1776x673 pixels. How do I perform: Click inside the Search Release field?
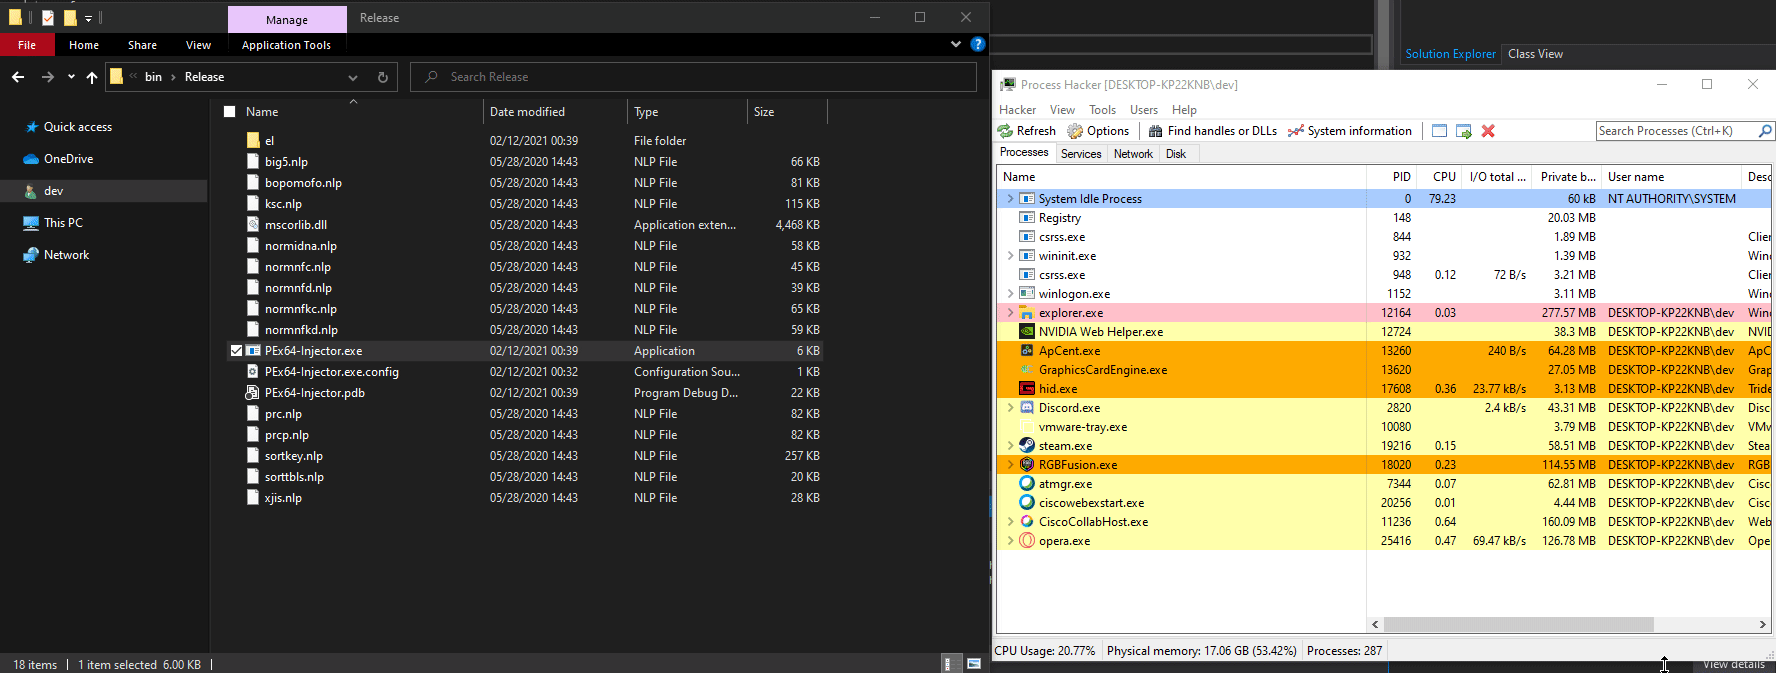693,77
